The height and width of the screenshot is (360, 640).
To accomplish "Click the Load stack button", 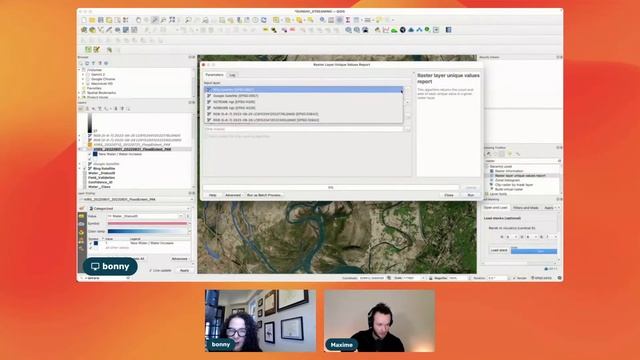I will point(499,250).
